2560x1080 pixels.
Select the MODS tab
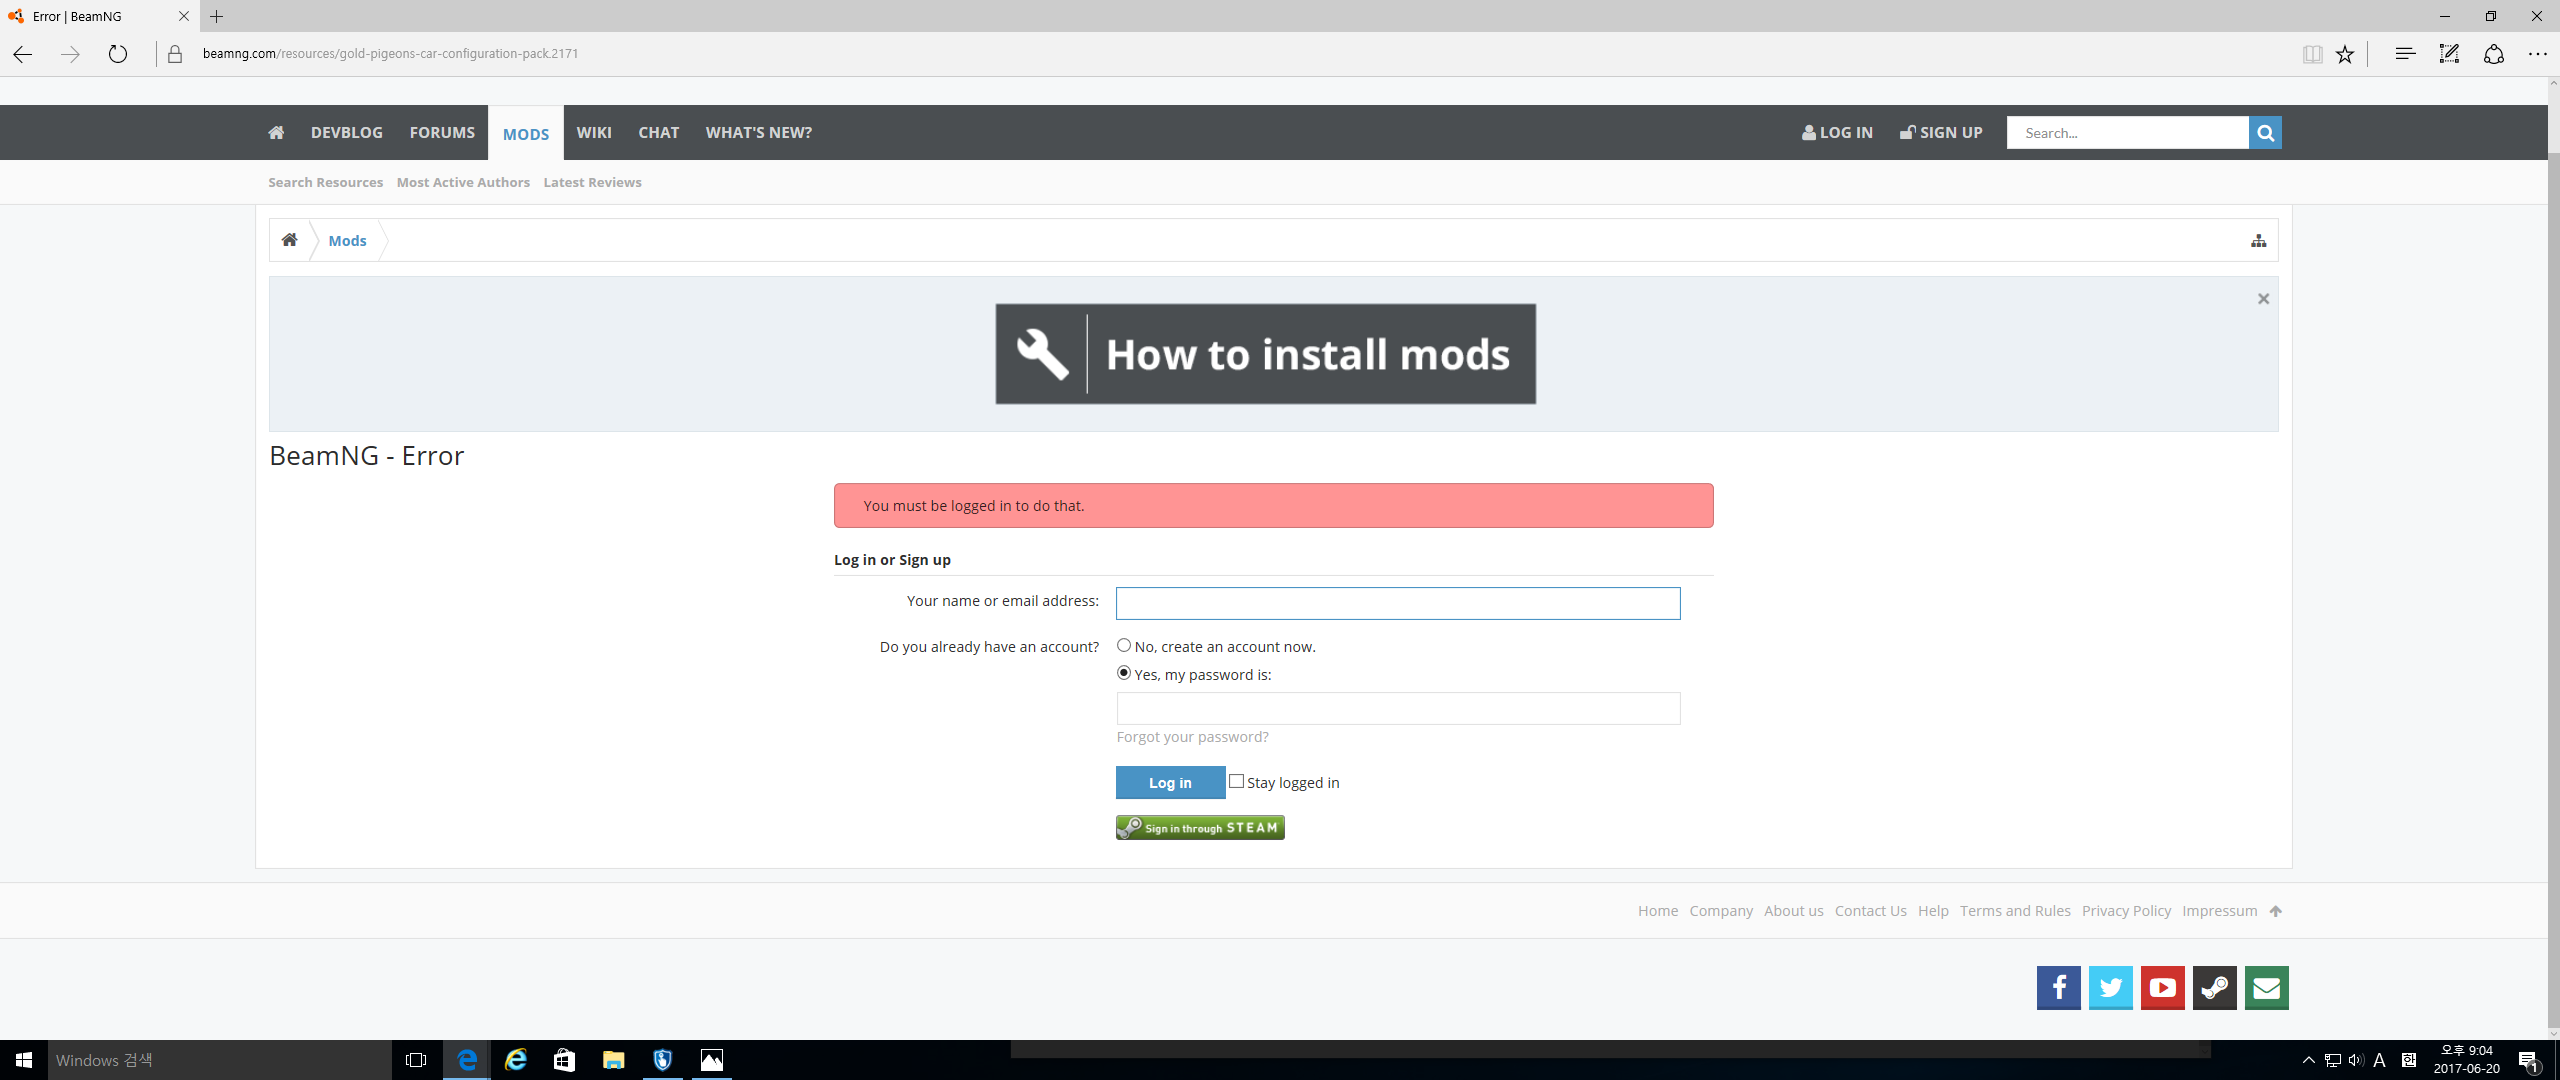click(526, 134)
